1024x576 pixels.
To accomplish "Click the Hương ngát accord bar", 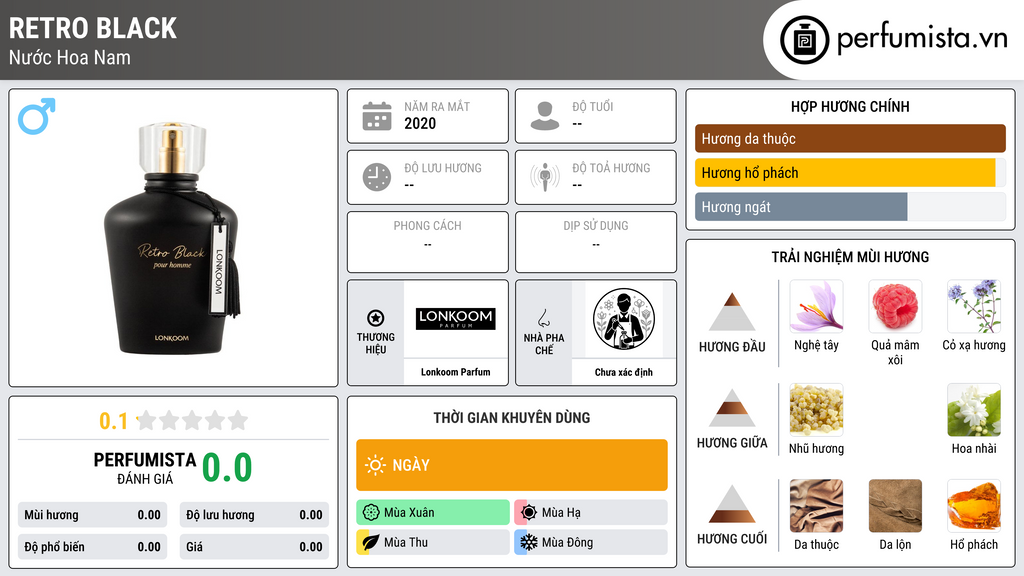I will (x=850, y=206).
